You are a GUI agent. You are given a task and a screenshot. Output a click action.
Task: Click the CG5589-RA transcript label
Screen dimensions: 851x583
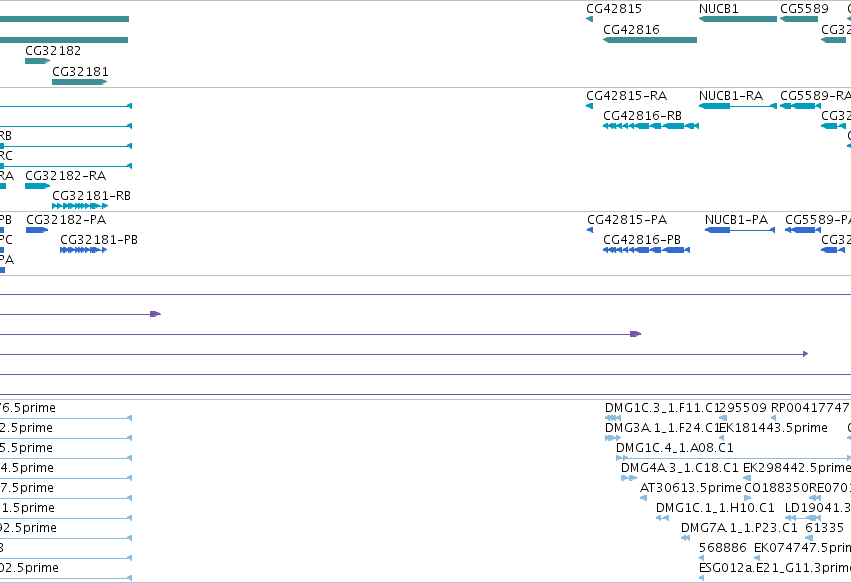click(816, 96)
